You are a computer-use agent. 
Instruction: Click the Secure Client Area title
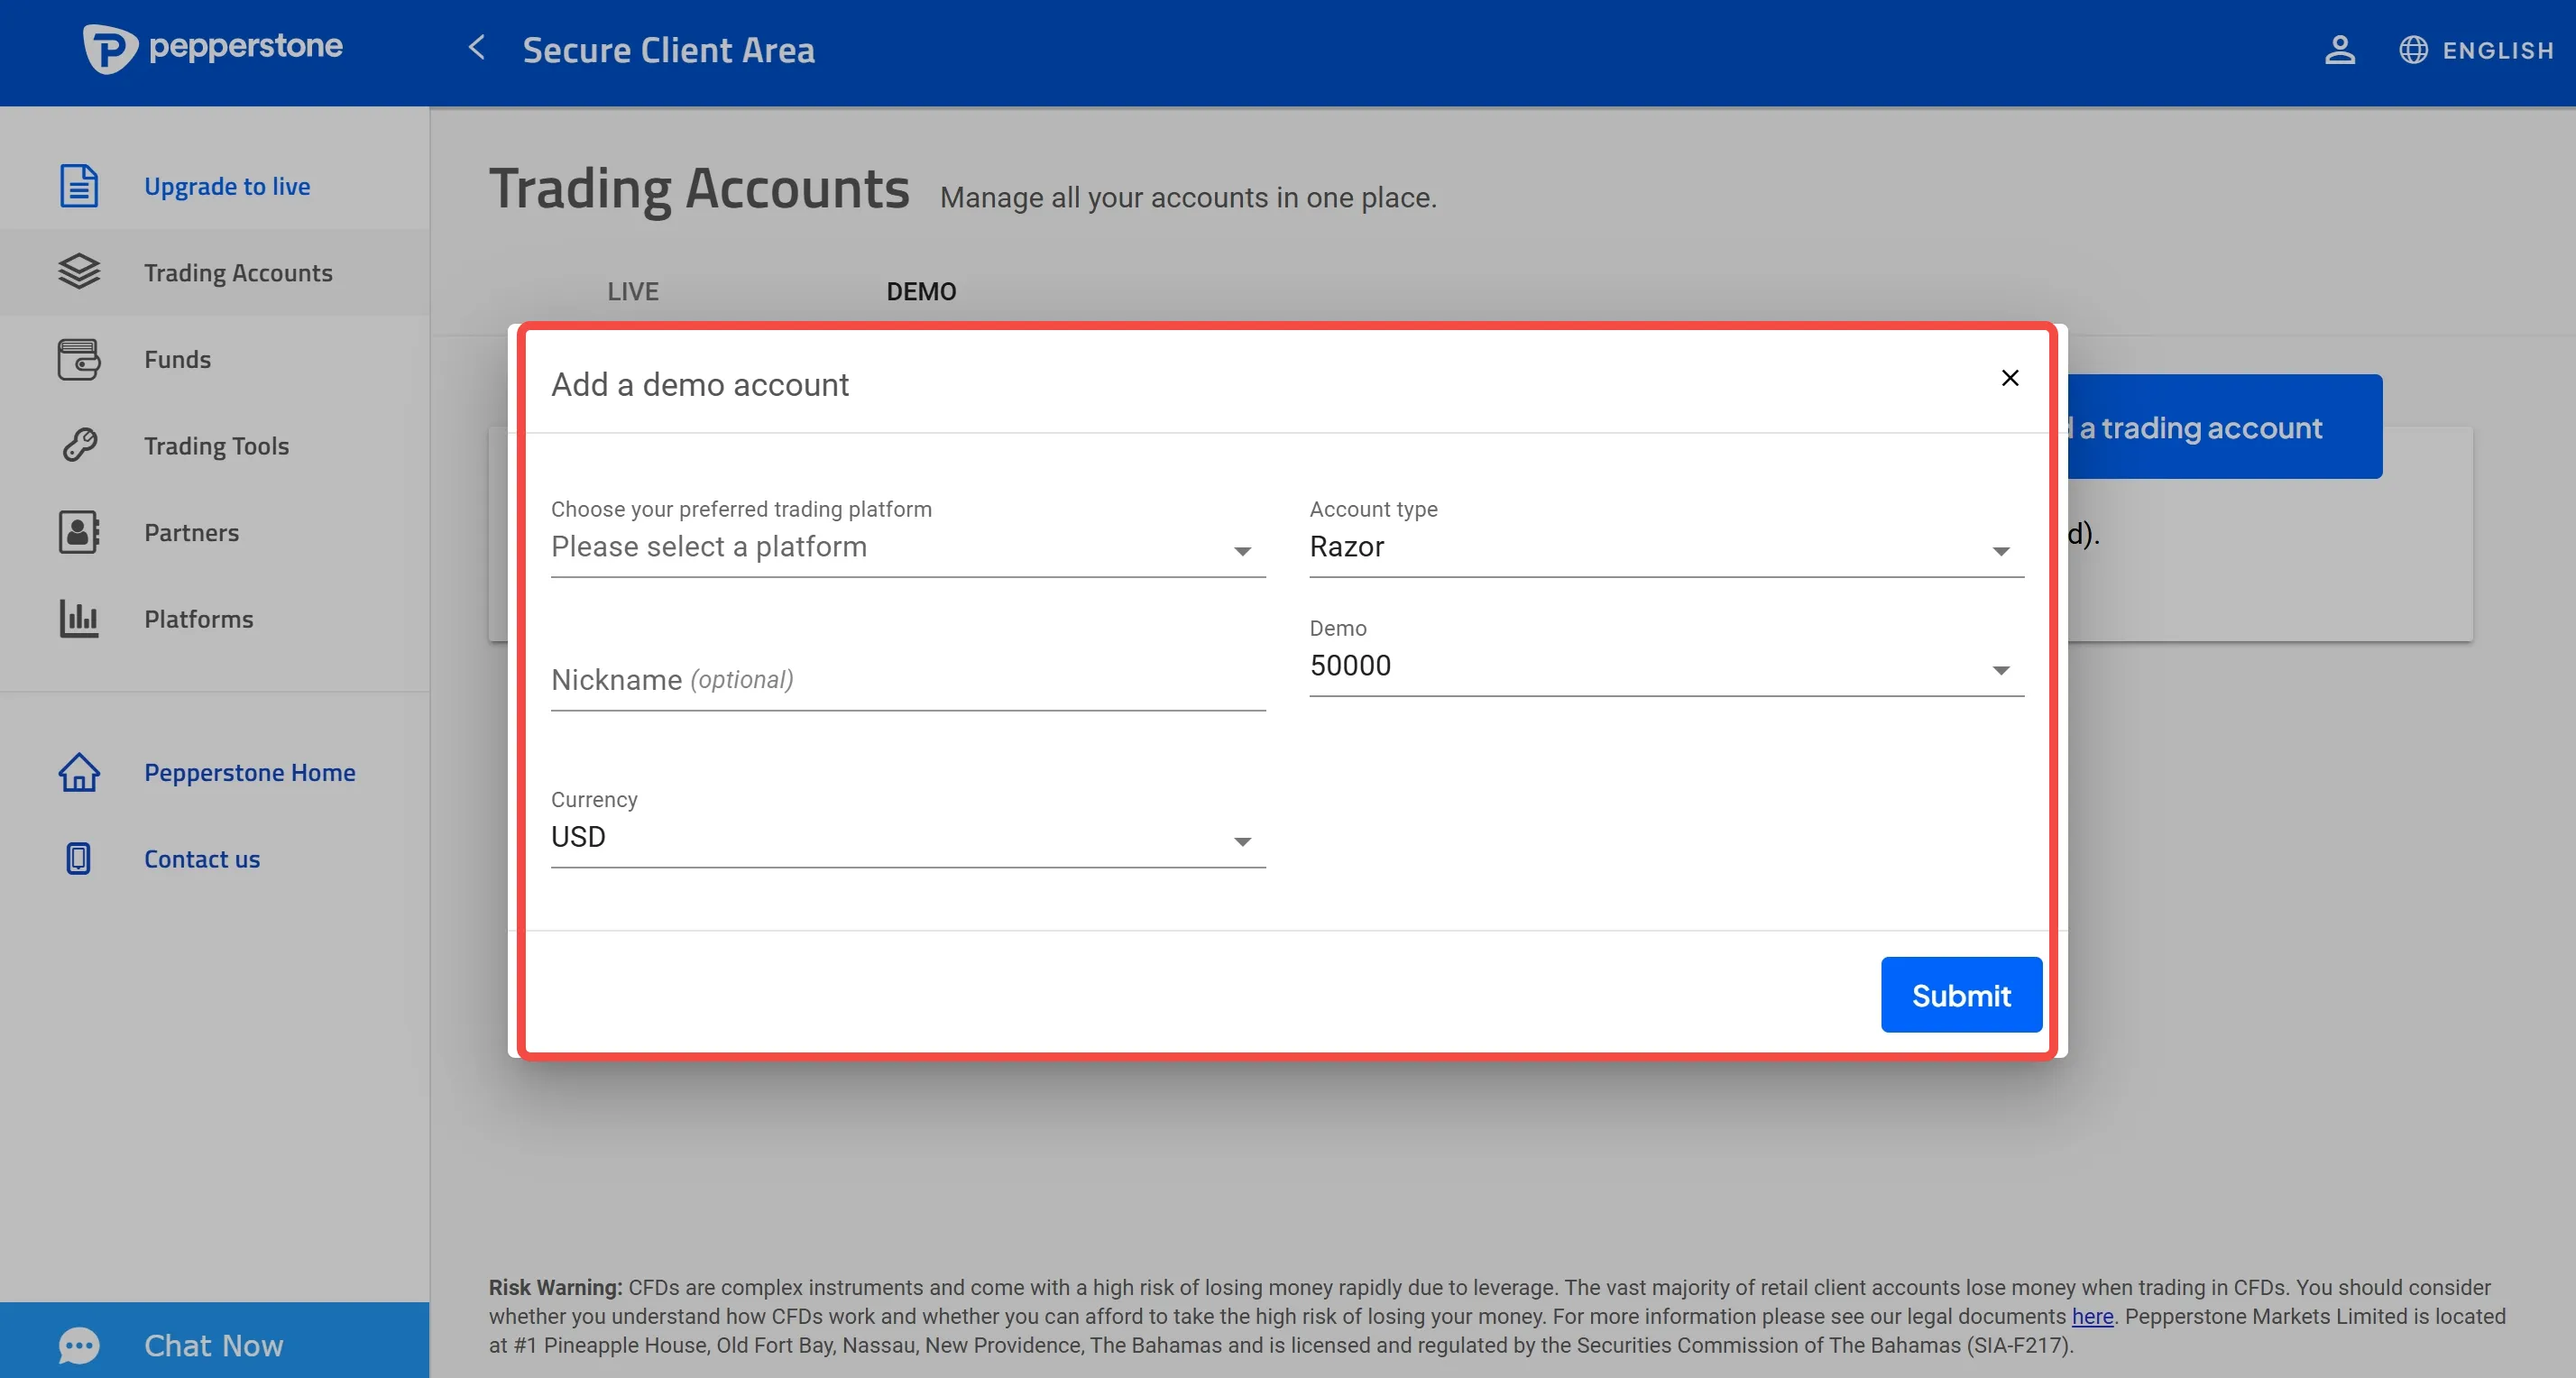click(668, 50)
